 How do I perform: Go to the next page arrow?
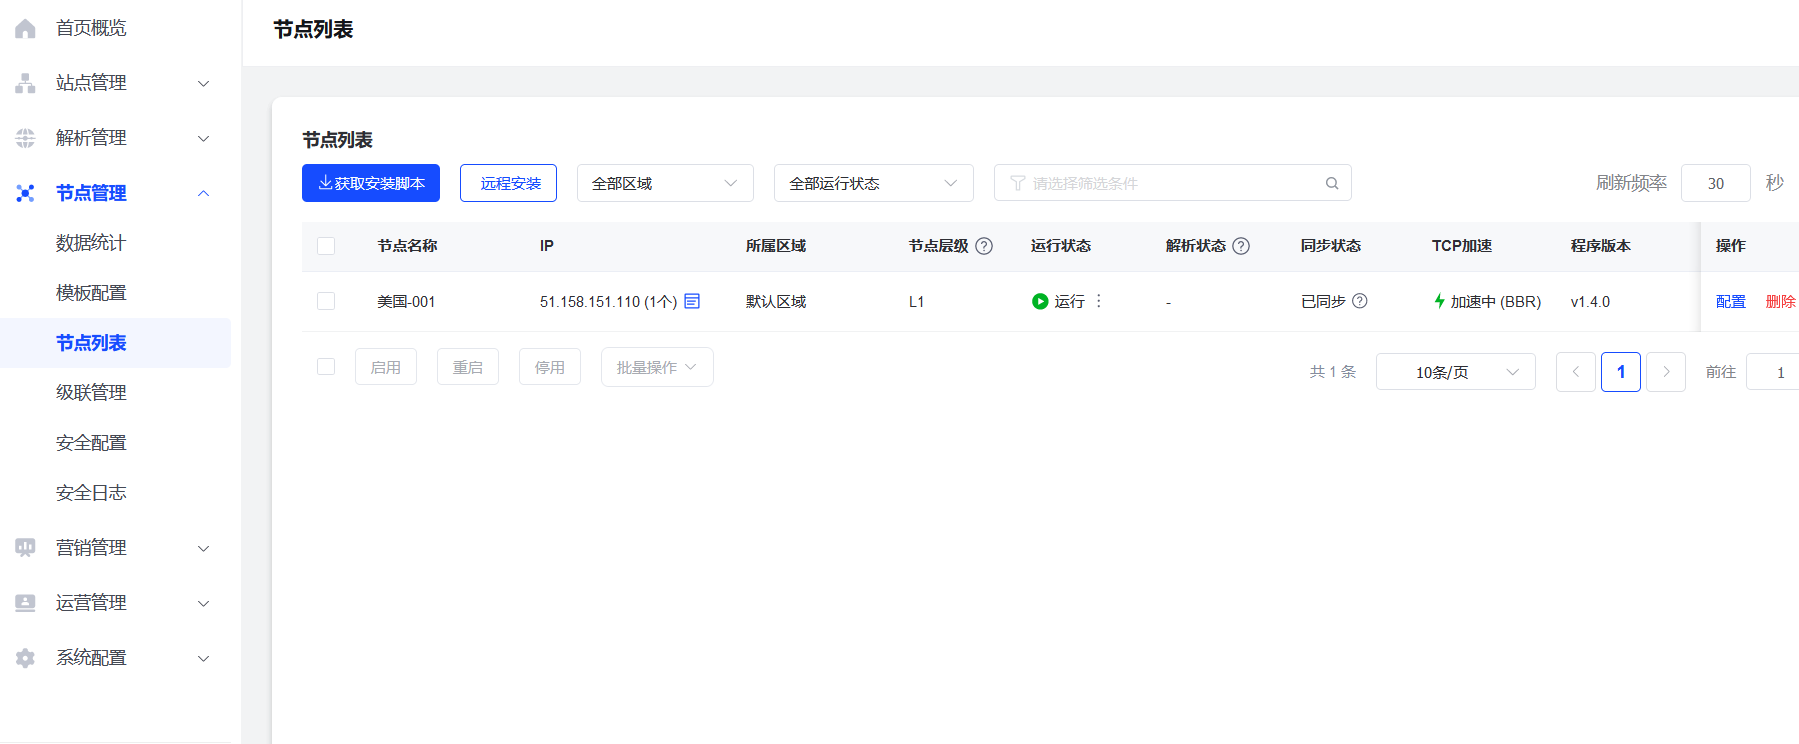click(x=1666, y=372)
